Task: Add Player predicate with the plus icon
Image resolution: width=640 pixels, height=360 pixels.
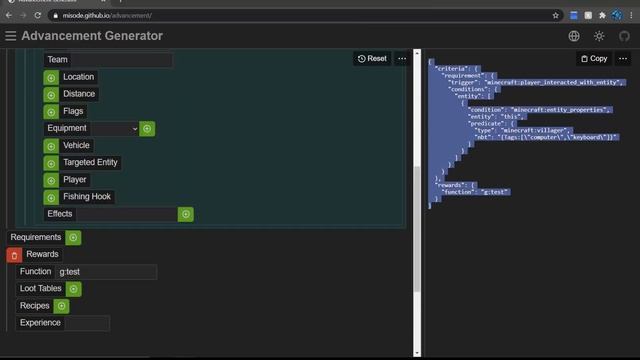Action: [51, 180]
